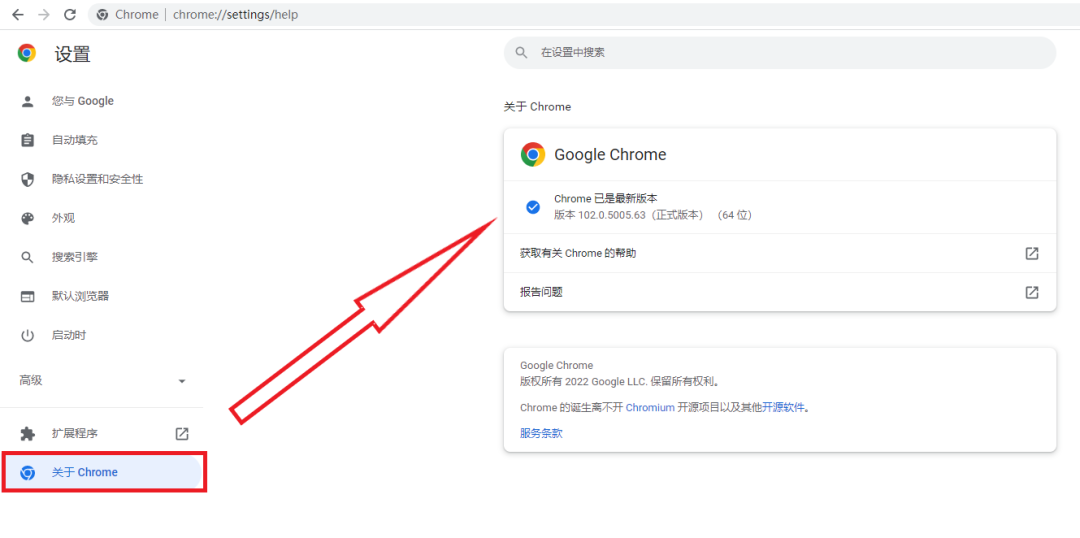
Task: Click the 设置 page title
Action: (x=72, y=54)
